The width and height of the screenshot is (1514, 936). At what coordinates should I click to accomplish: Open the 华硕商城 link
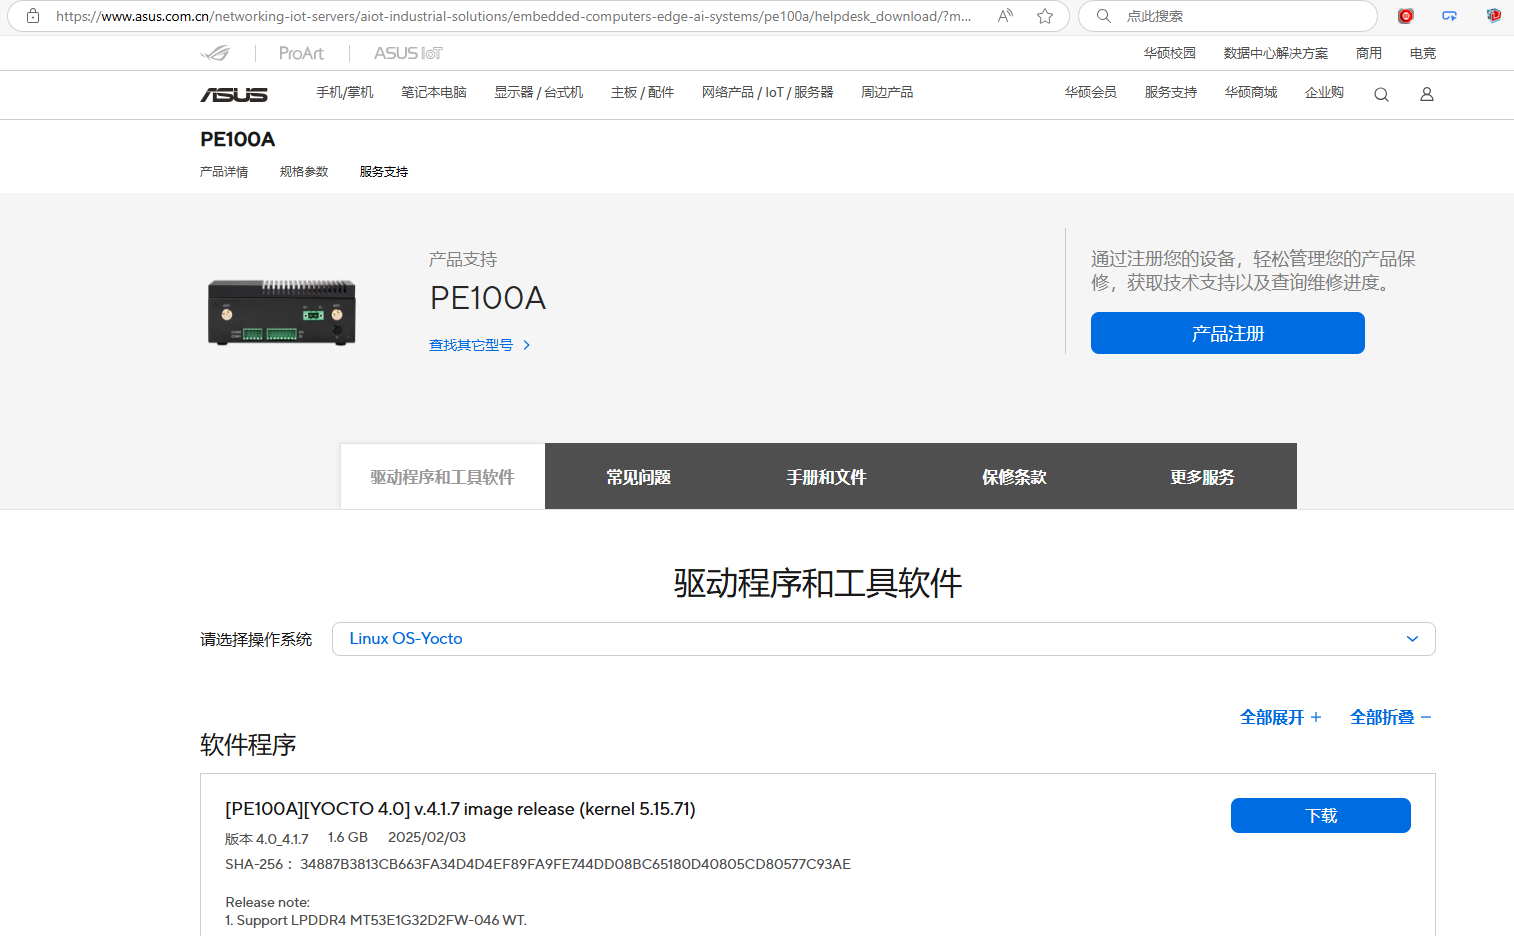[1251, 92]
